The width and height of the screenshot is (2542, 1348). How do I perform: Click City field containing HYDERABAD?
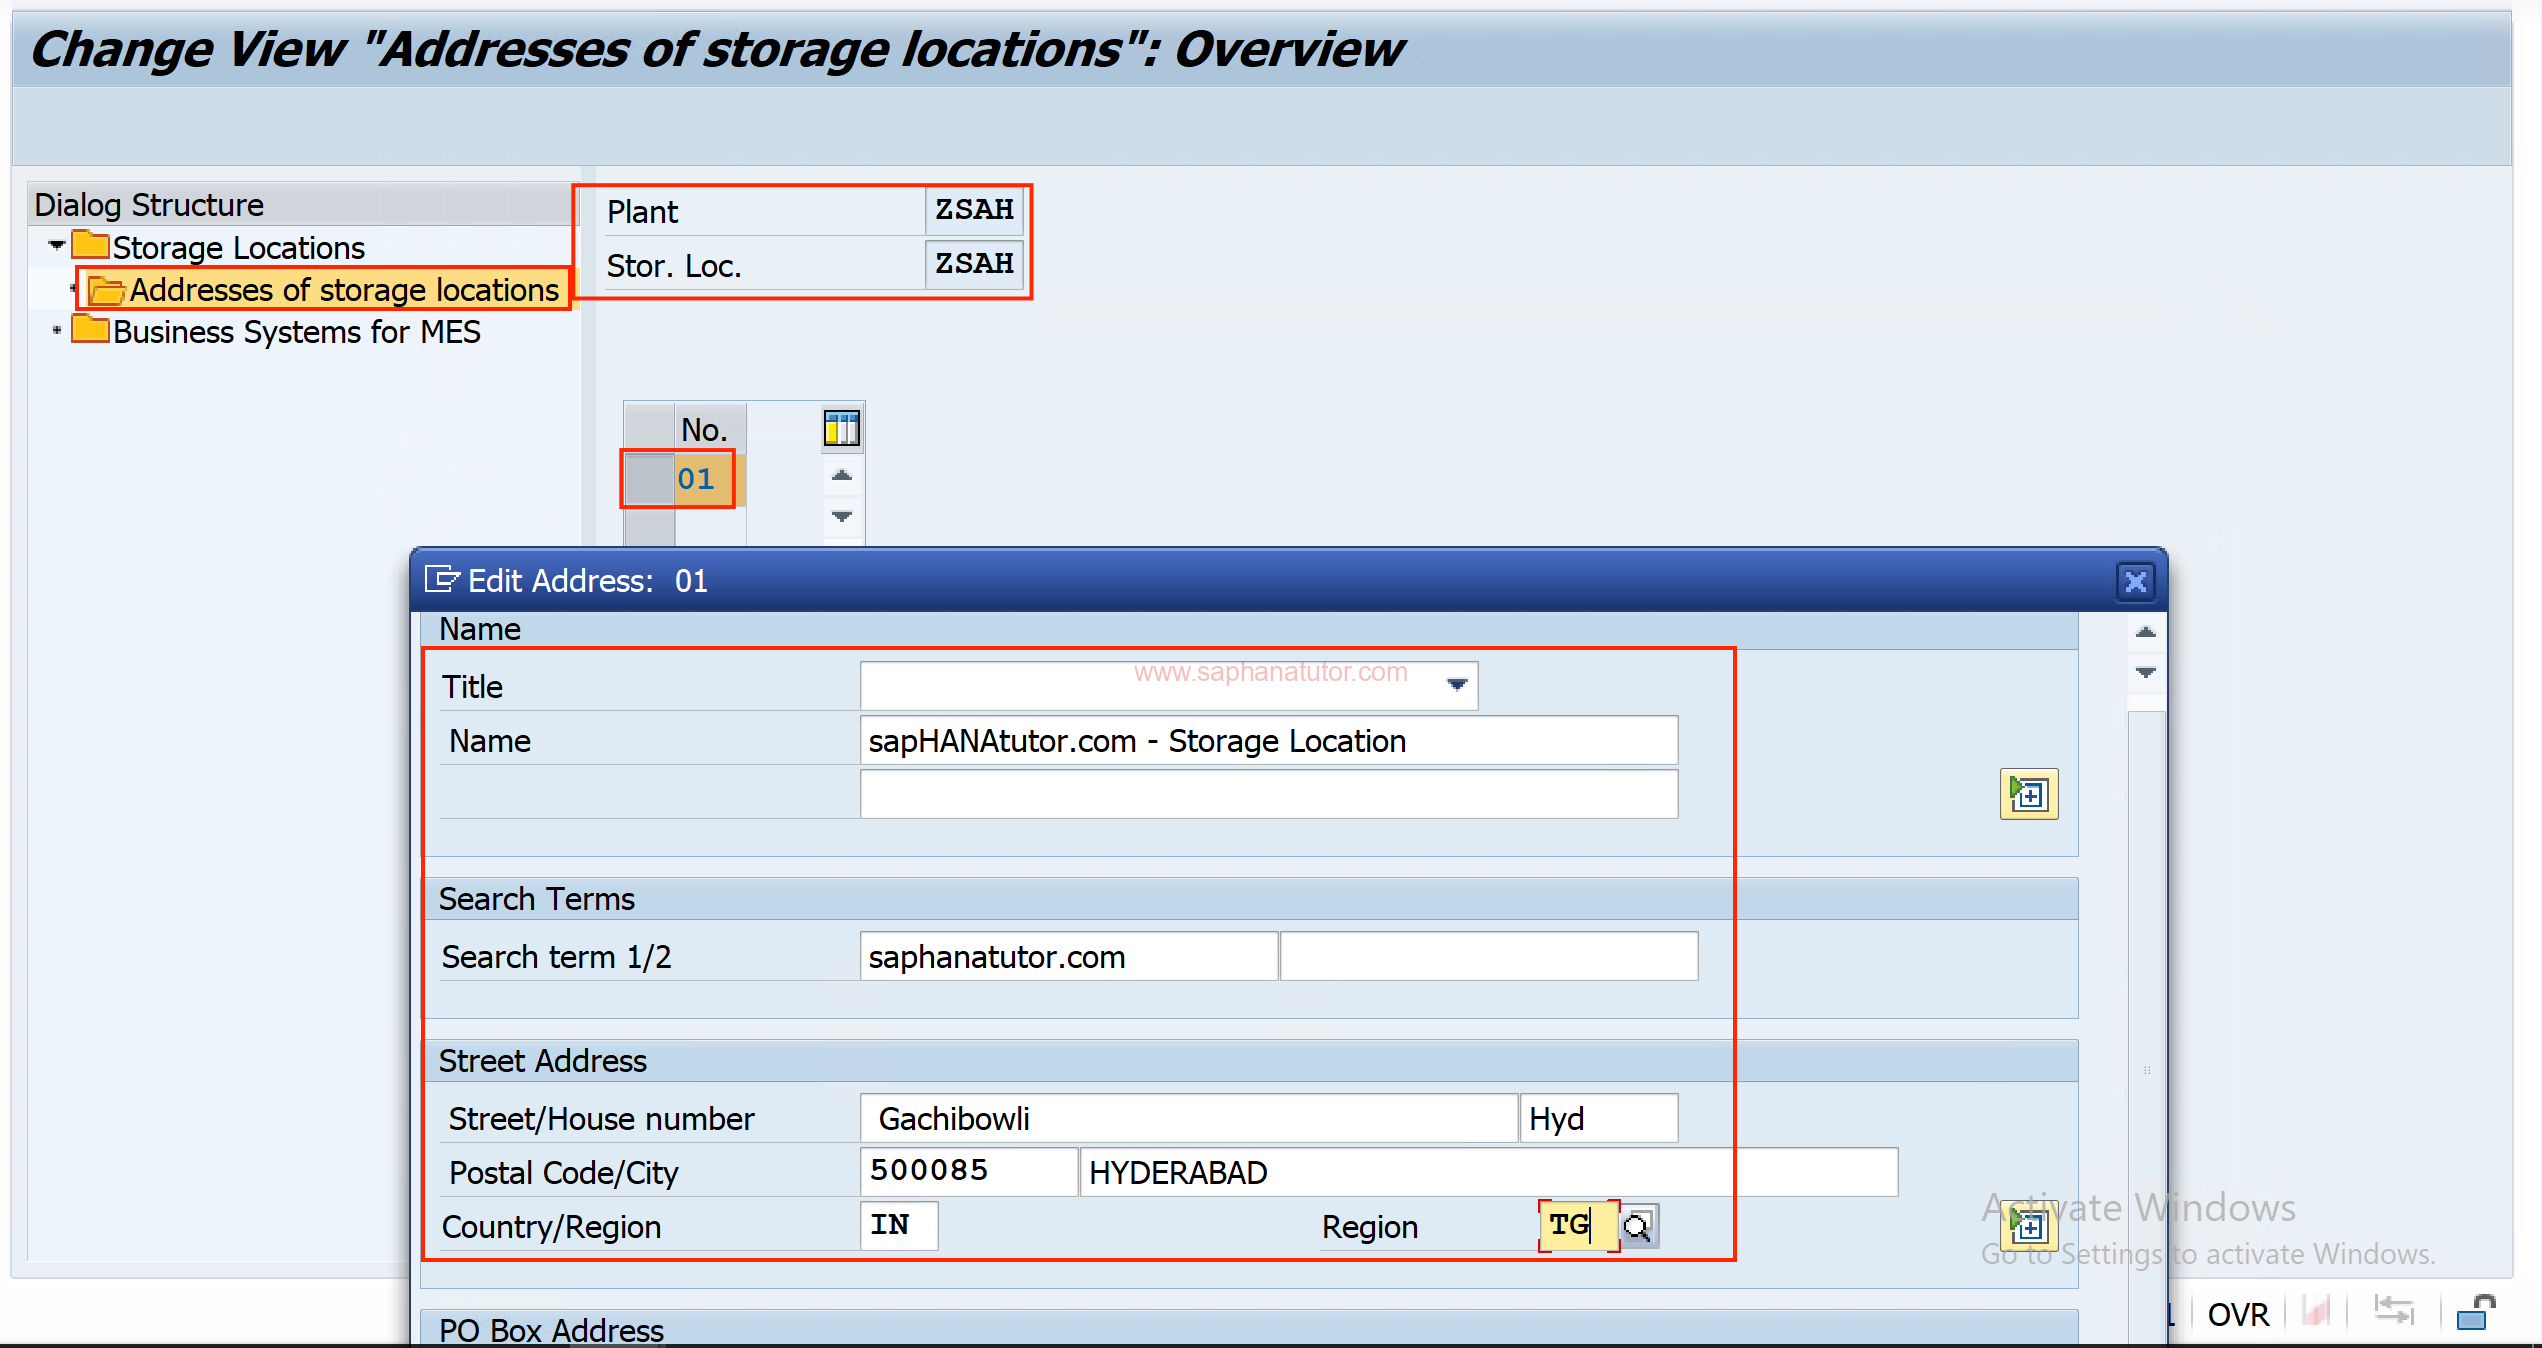[x=1489, y=1172]
